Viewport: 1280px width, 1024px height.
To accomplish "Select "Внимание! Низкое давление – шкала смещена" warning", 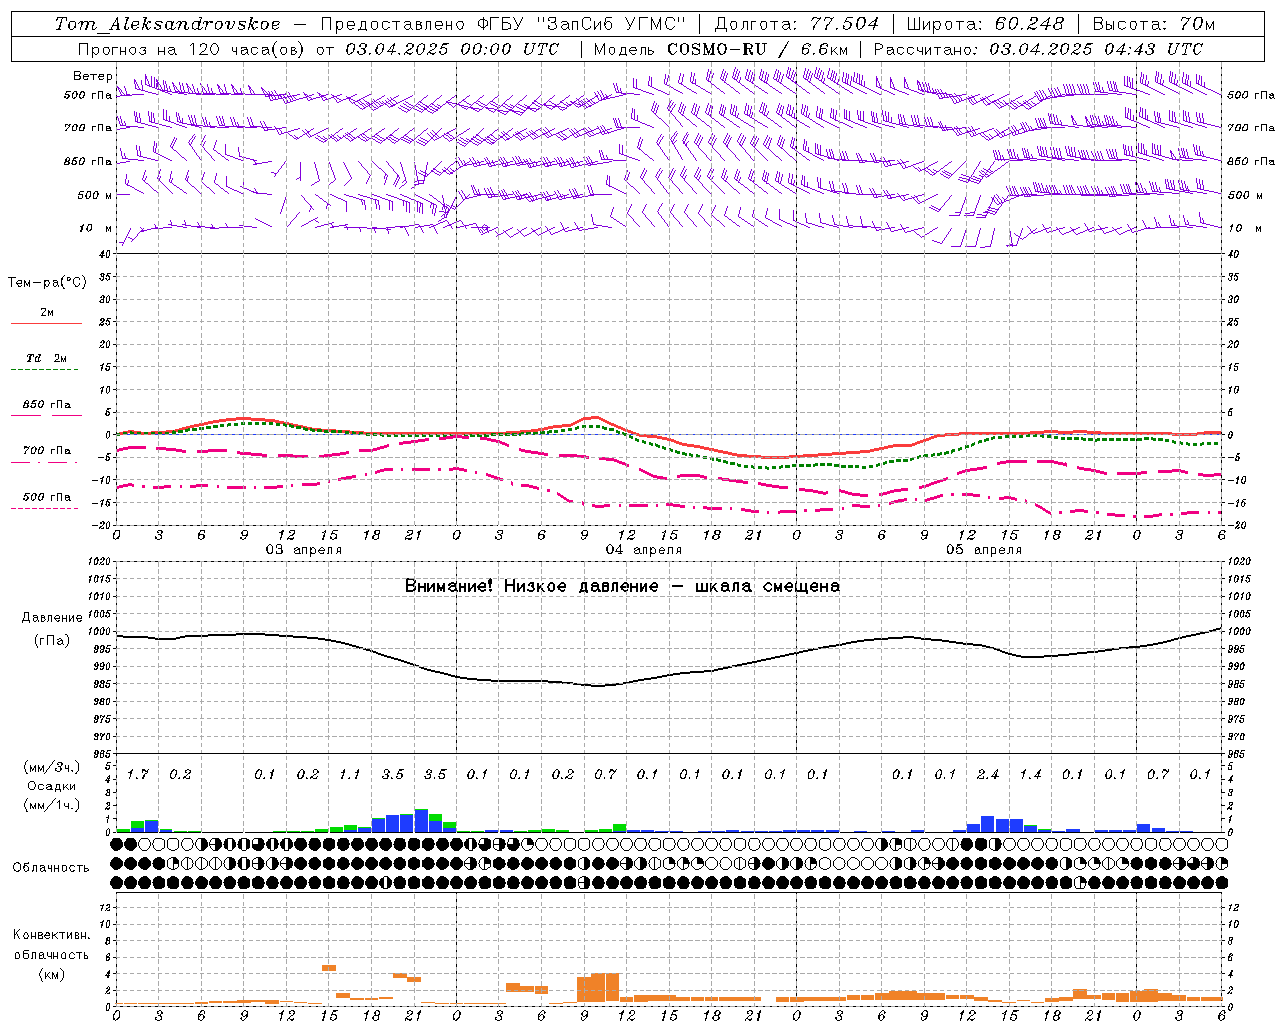I will (x=622, y=586).
